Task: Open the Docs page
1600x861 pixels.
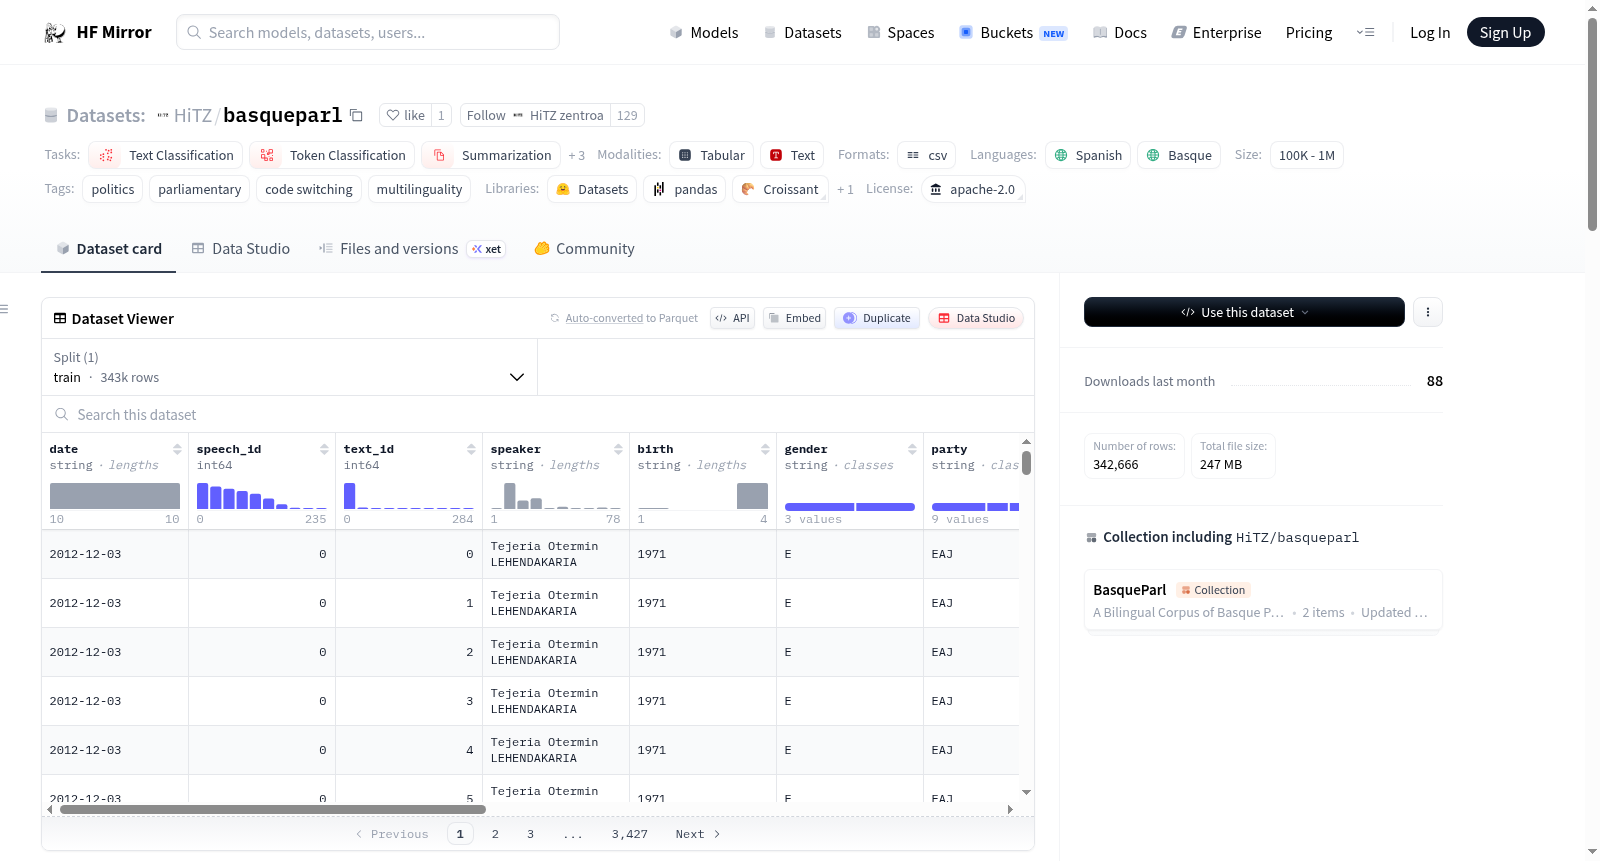Action: 1119,33
